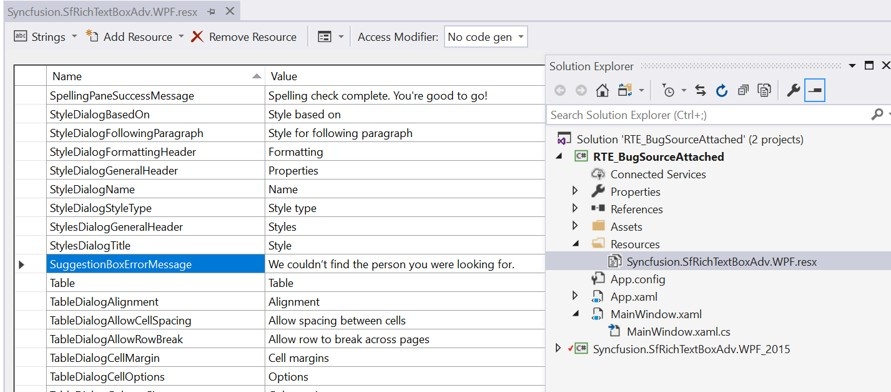Close the Syncfusion.SfRichTextBoxAdv.WPF.resx tab
891x392 pixels.
point(230,11)
